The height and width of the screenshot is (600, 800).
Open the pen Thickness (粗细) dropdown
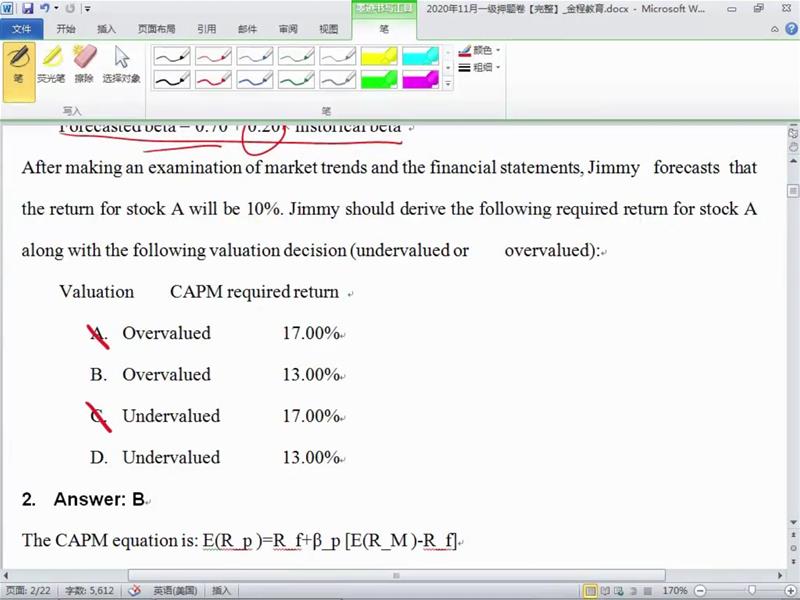(x=481, y=67)
